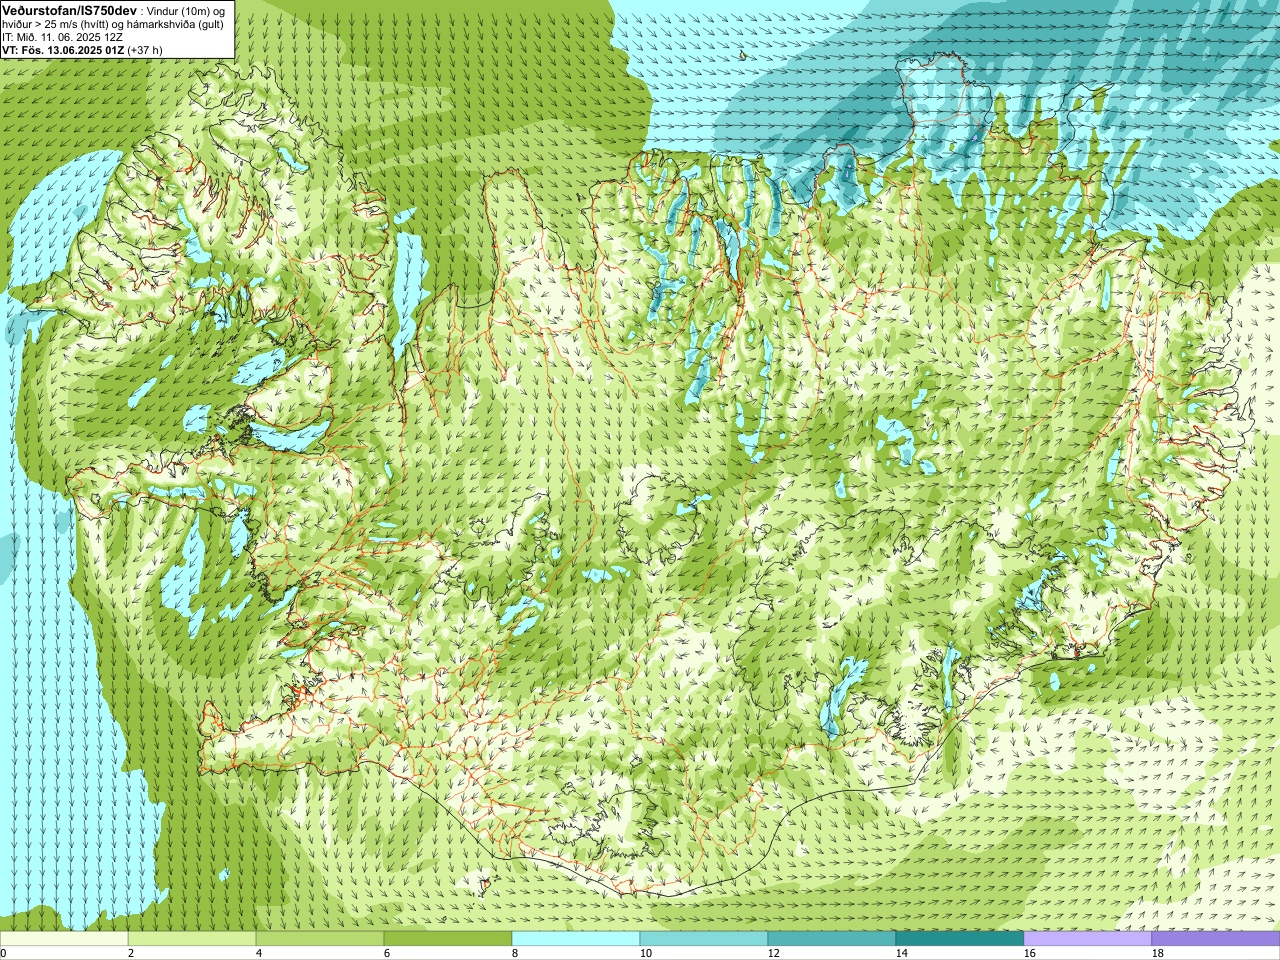This screenshot has height=960, width=1280.
Task: Click the legend tick label '12'
Action: (773, 953)
